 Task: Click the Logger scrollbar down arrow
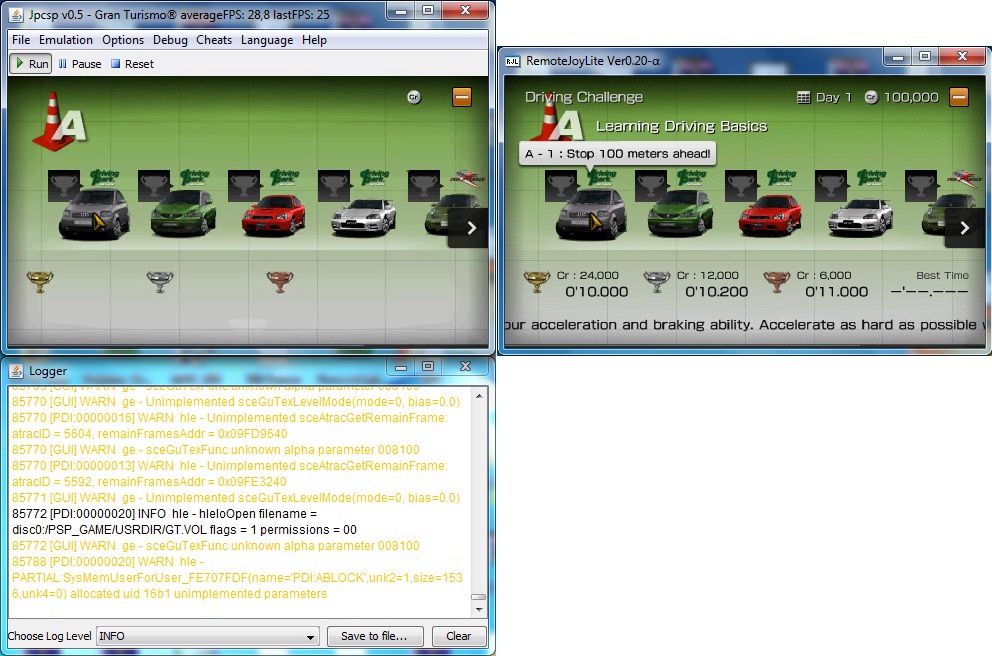[x=479, y=610]
